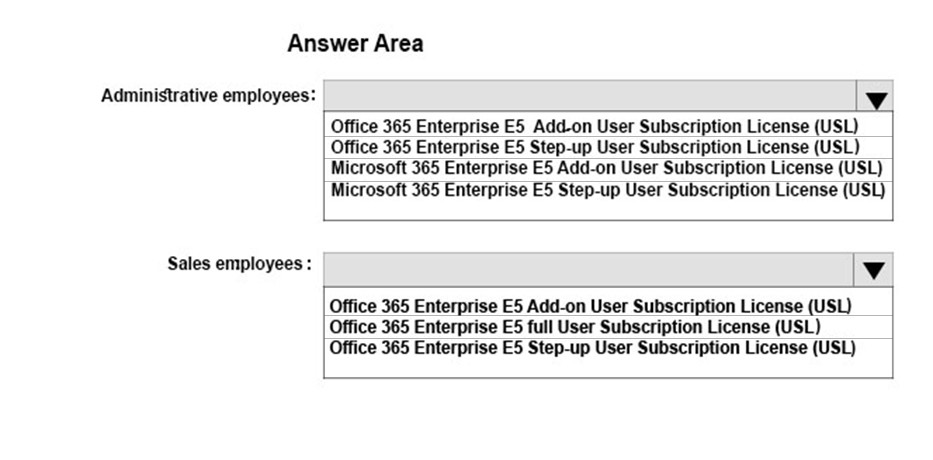Expand the Administrative employees dropdown arrow
Image resolution: width=933 pixels, height=460 pixels.
tap(875, 96)
